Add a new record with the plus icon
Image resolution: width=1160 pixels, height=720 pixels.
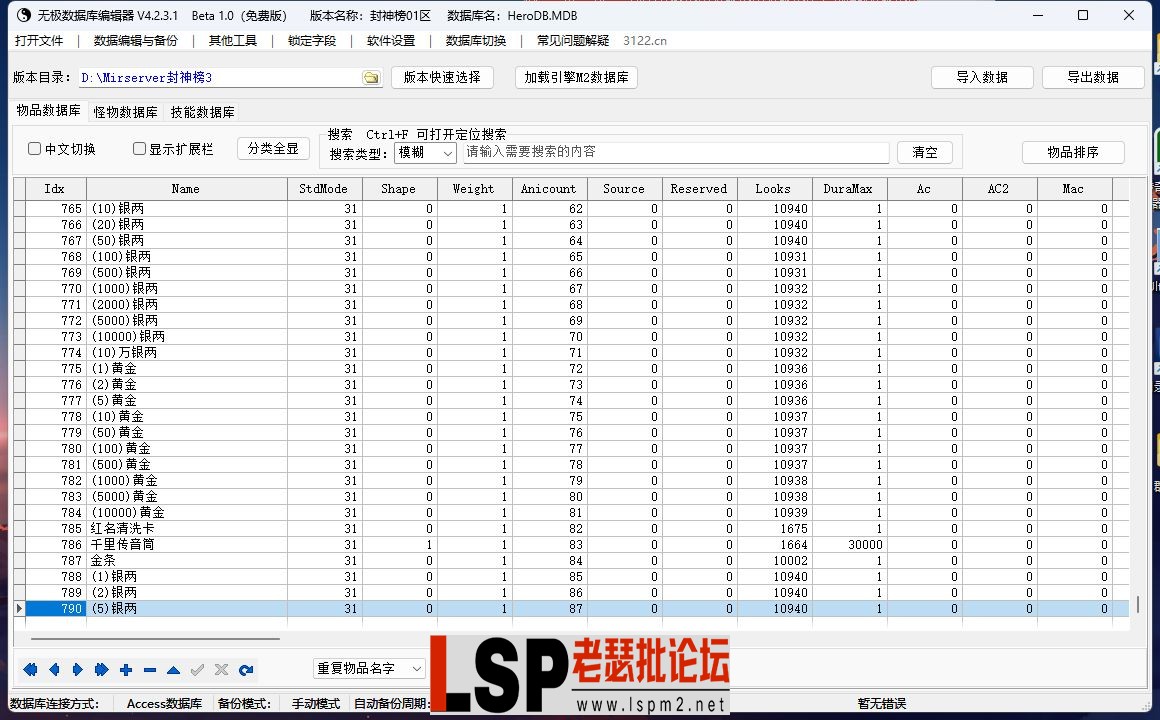click(126, 670)
